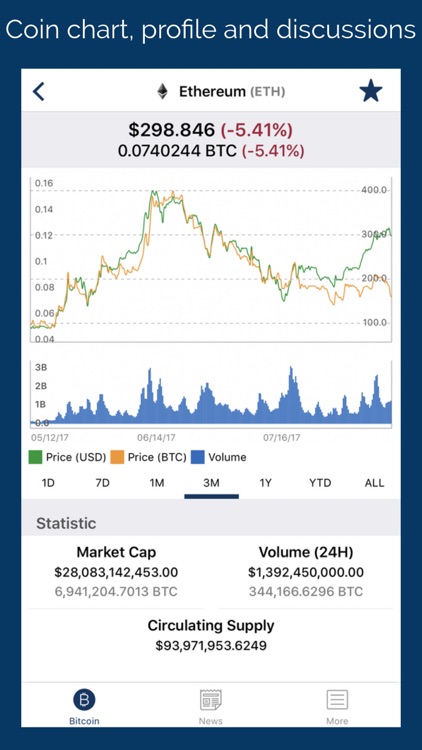The height and width of the screenshot is (750, 422).
Task: Click the price line chart area
Action: [211, 260]
